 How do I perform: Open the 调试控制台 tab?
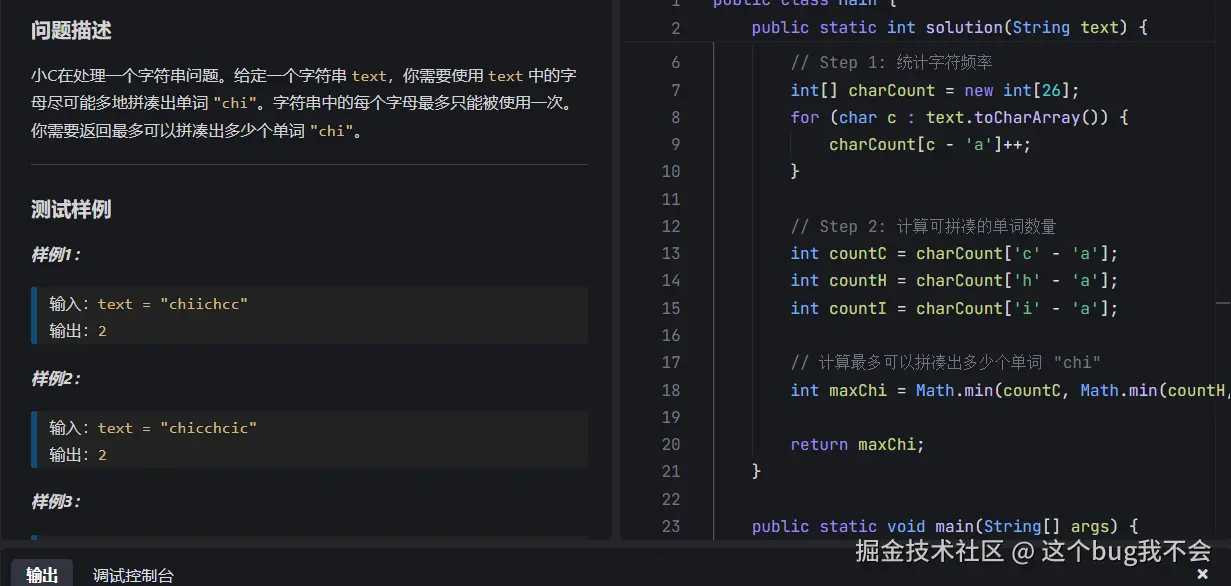[x=133, y=575]
